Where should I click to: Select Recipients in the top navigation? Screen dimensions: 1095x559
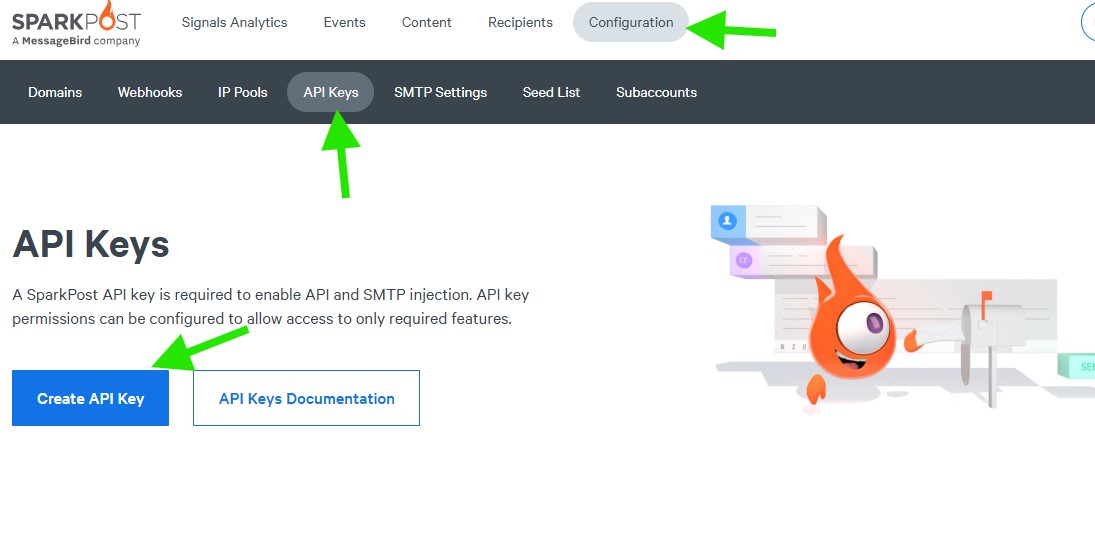click(520, 22)
